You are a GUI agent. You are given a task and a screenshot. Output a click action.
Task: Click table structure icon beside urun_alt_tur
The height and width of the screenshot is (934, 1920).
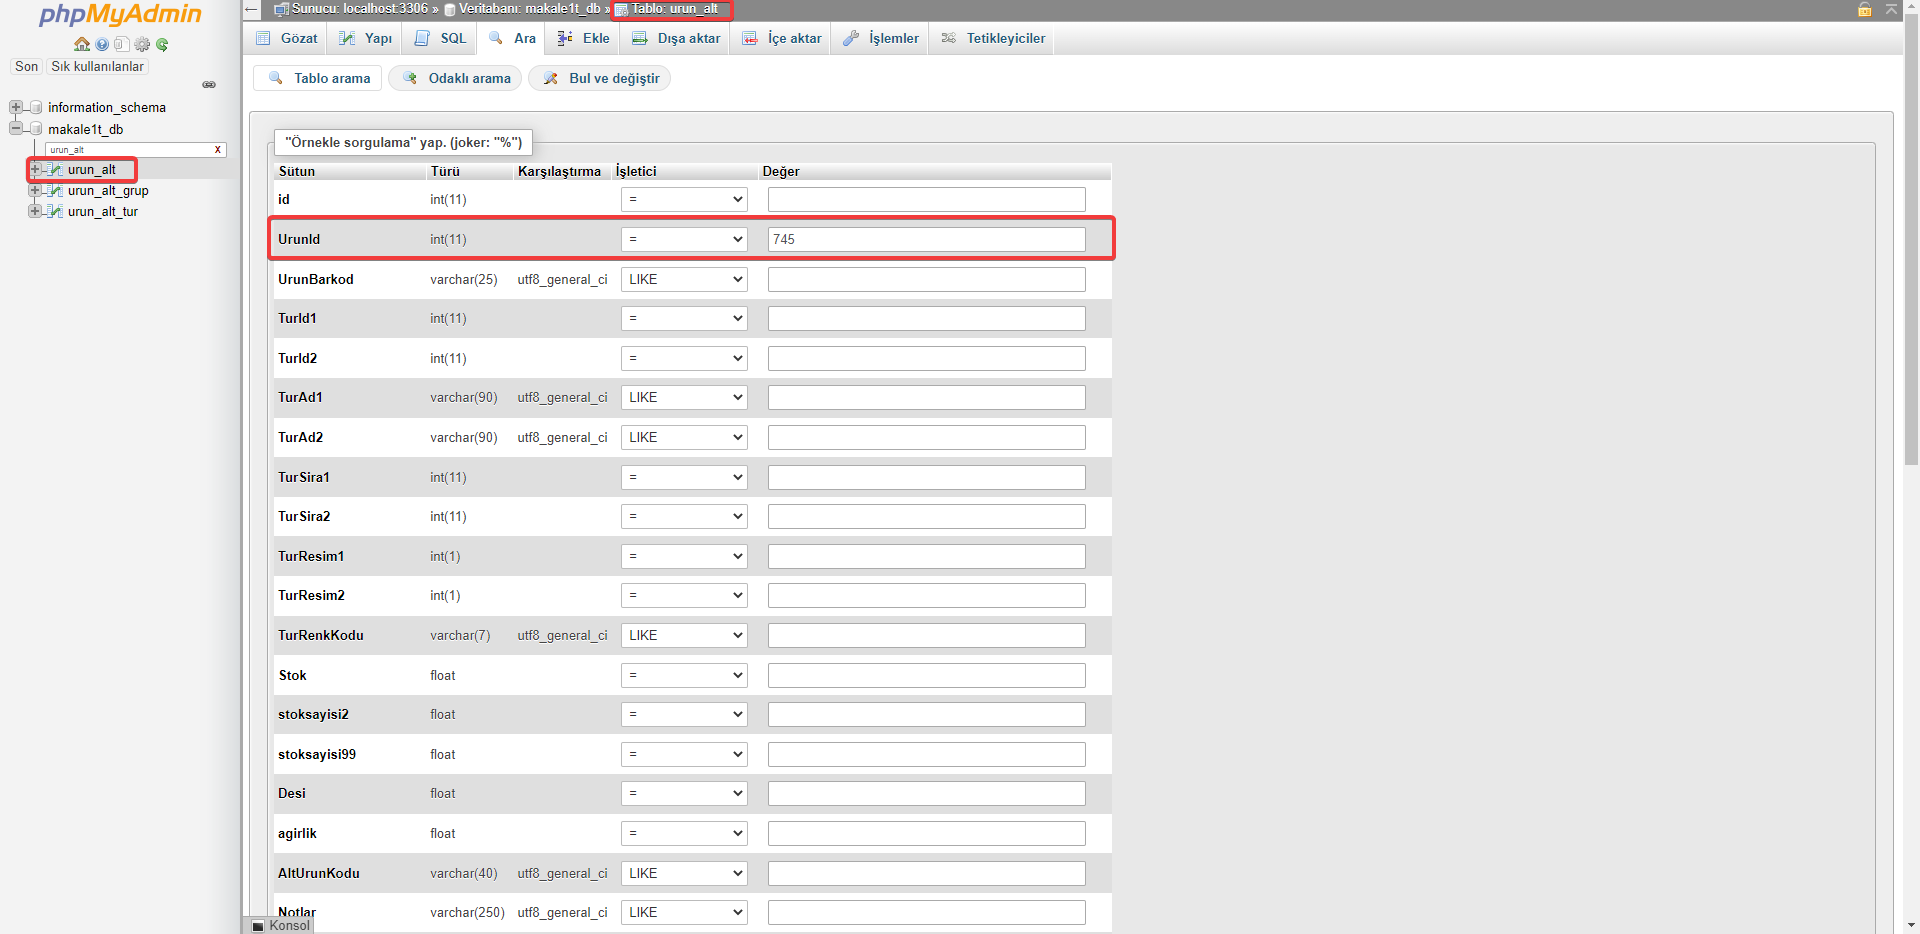point(56,212)
